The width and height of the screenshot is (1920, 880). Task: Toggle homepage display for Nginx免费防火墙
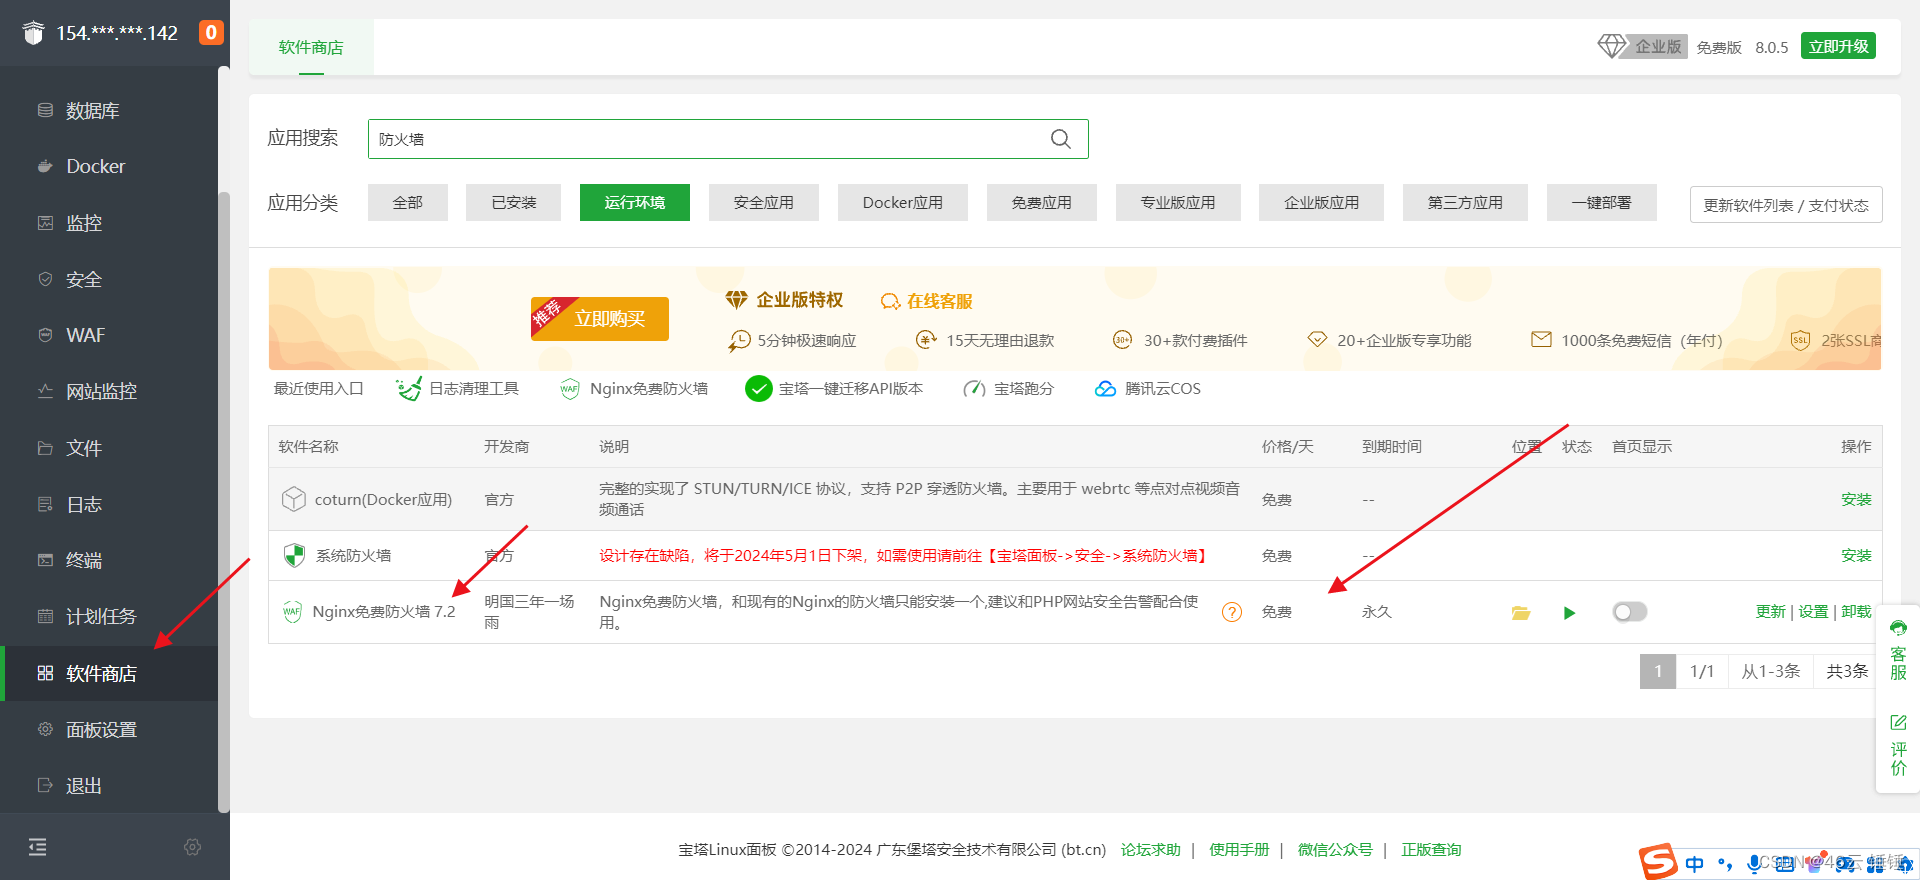[x=1630, y=611]
